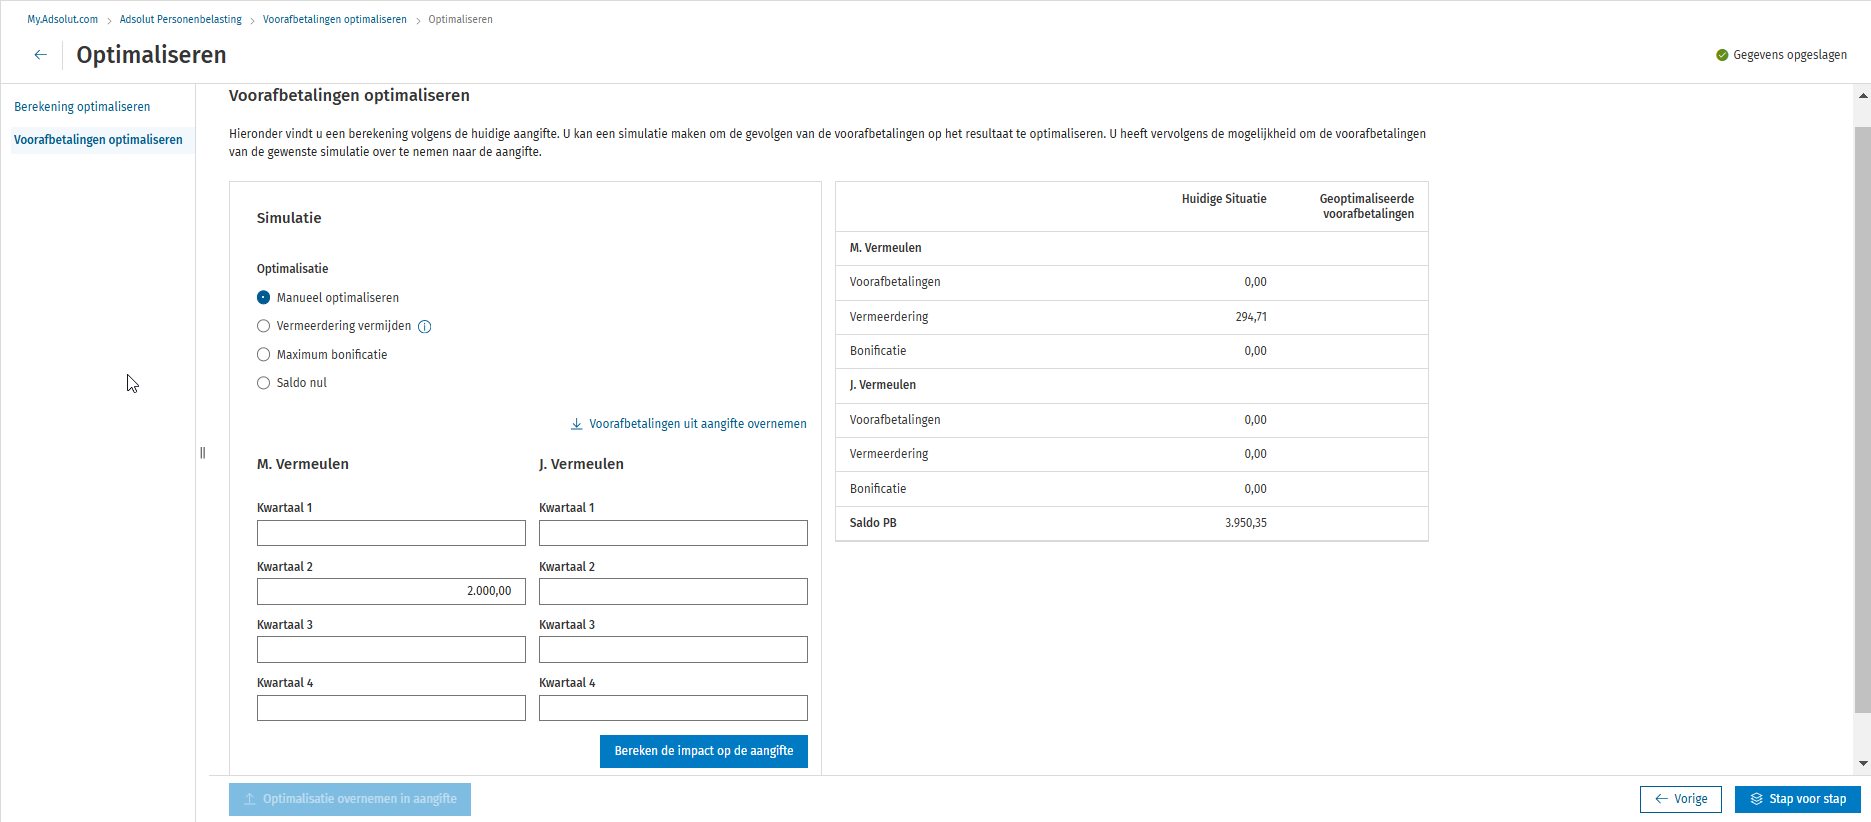Open My.Adsolut.com breadcrumb link
Image resolution: width=1871 pixels, height=822 pixels.
pos(62,20)
